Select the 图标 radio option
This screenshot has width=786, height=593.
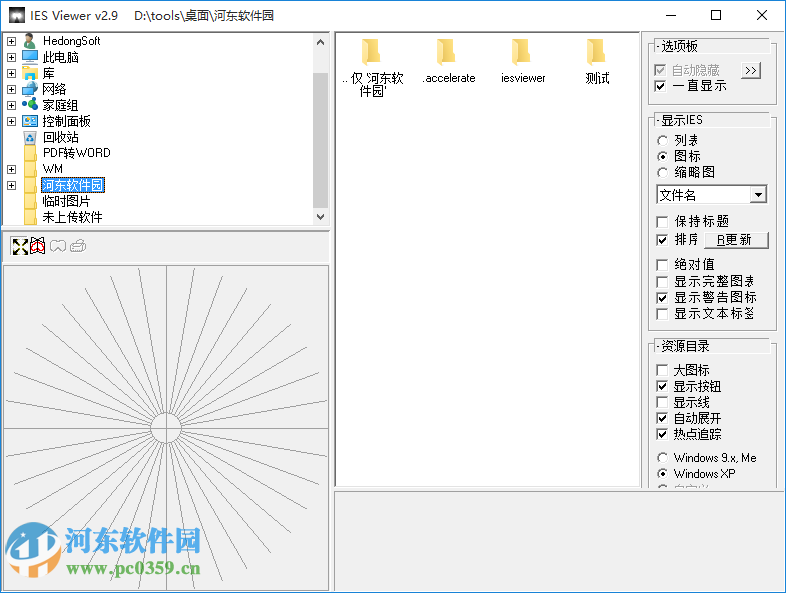(663, 156)
